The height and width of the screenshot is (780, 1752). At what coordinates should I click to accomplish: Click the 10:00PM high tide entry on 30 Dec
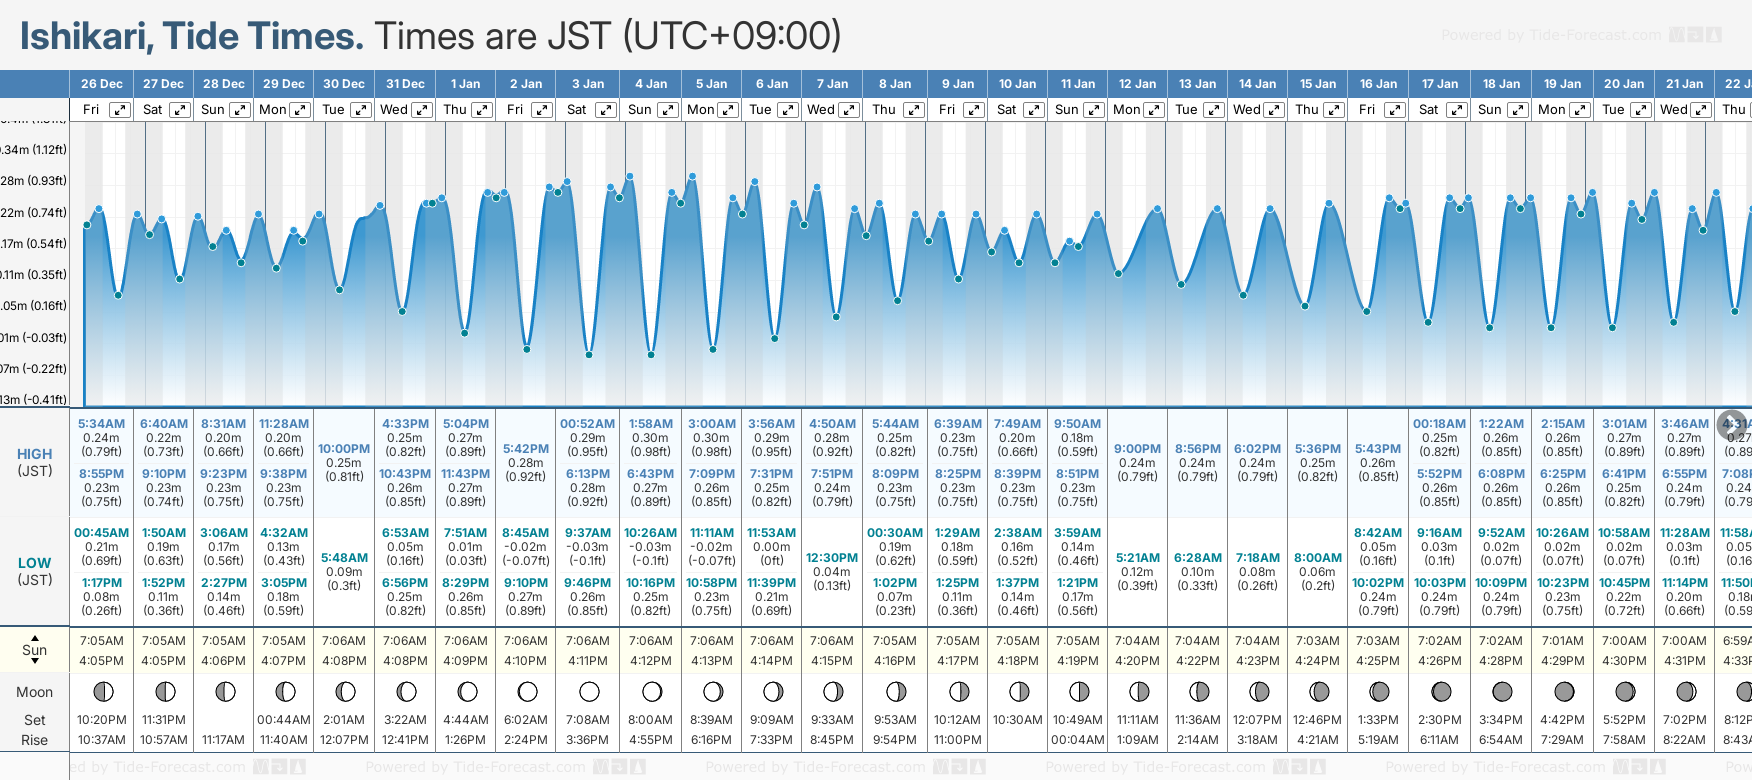tap(344, 449)
